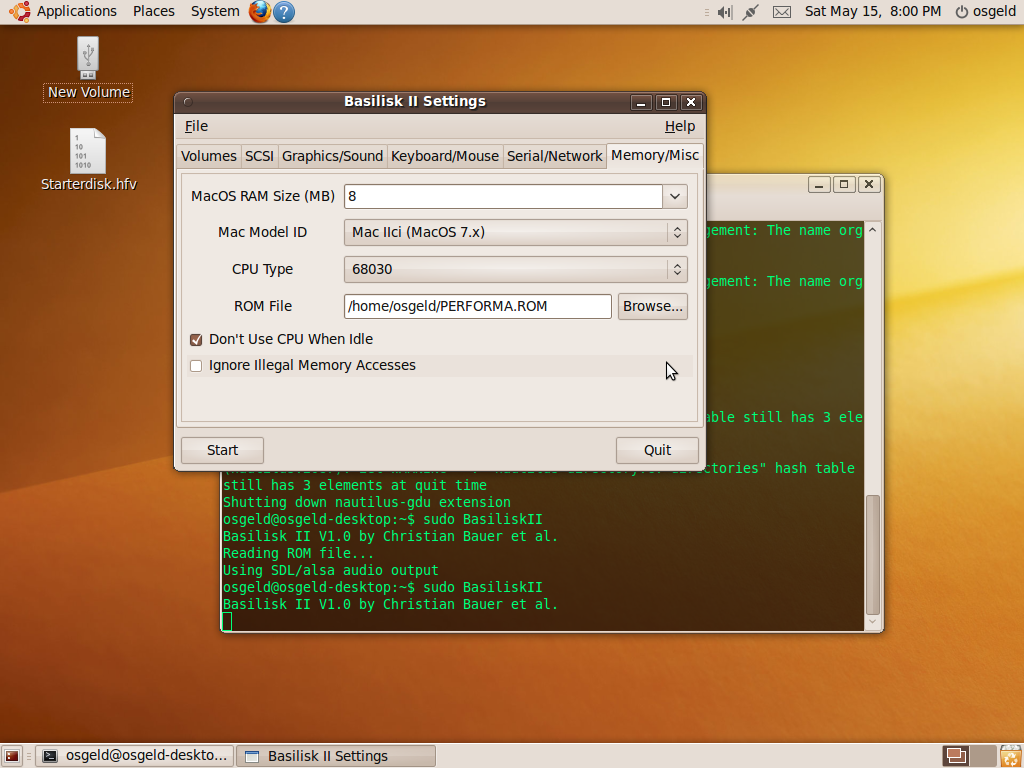
Task: Enable Ignore Illegal Memory Accesses
Action: [196, 366]
